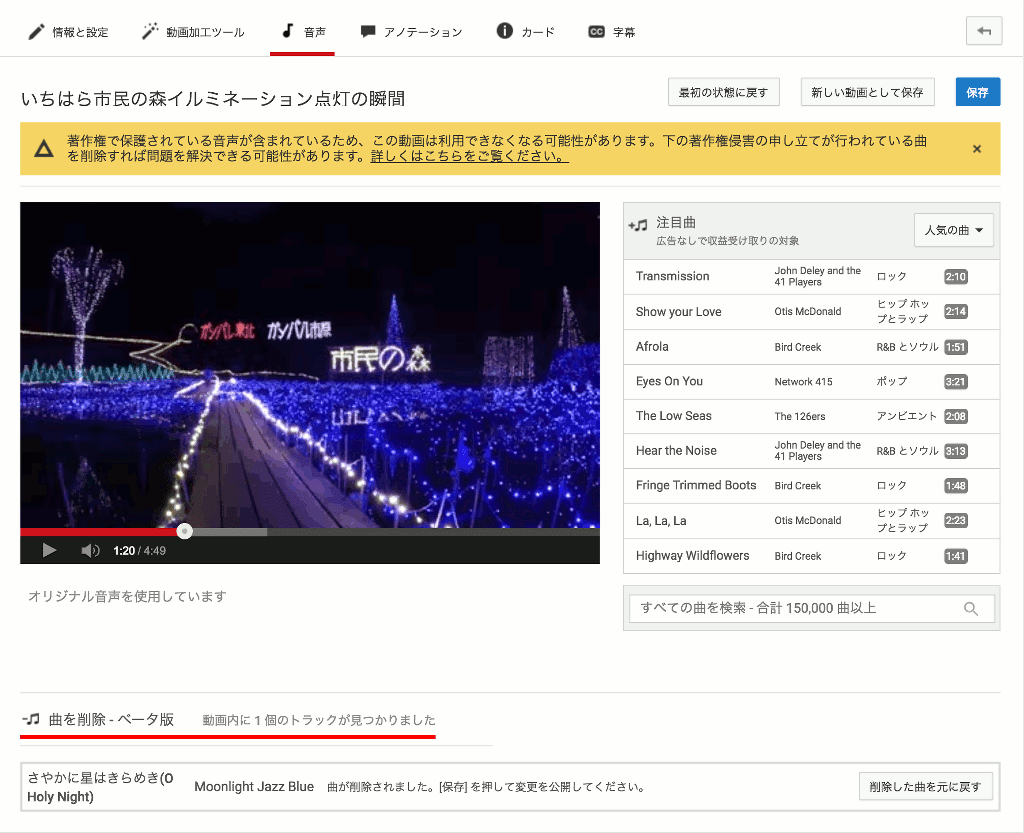Image resolution: width=1024 pixels, height=833 pixels.
Task: Click the warning triangle icon in banner
Action: point(44,149)
